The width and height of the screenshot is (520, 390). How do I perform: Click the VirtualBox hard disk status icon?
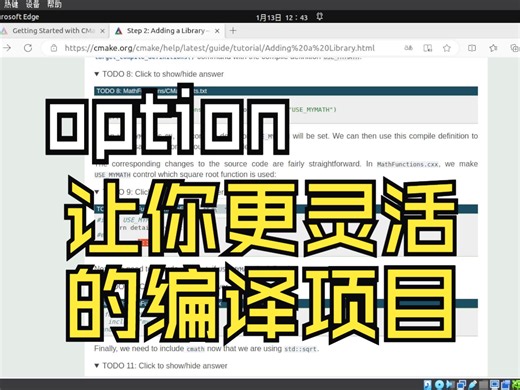point(428,384)
